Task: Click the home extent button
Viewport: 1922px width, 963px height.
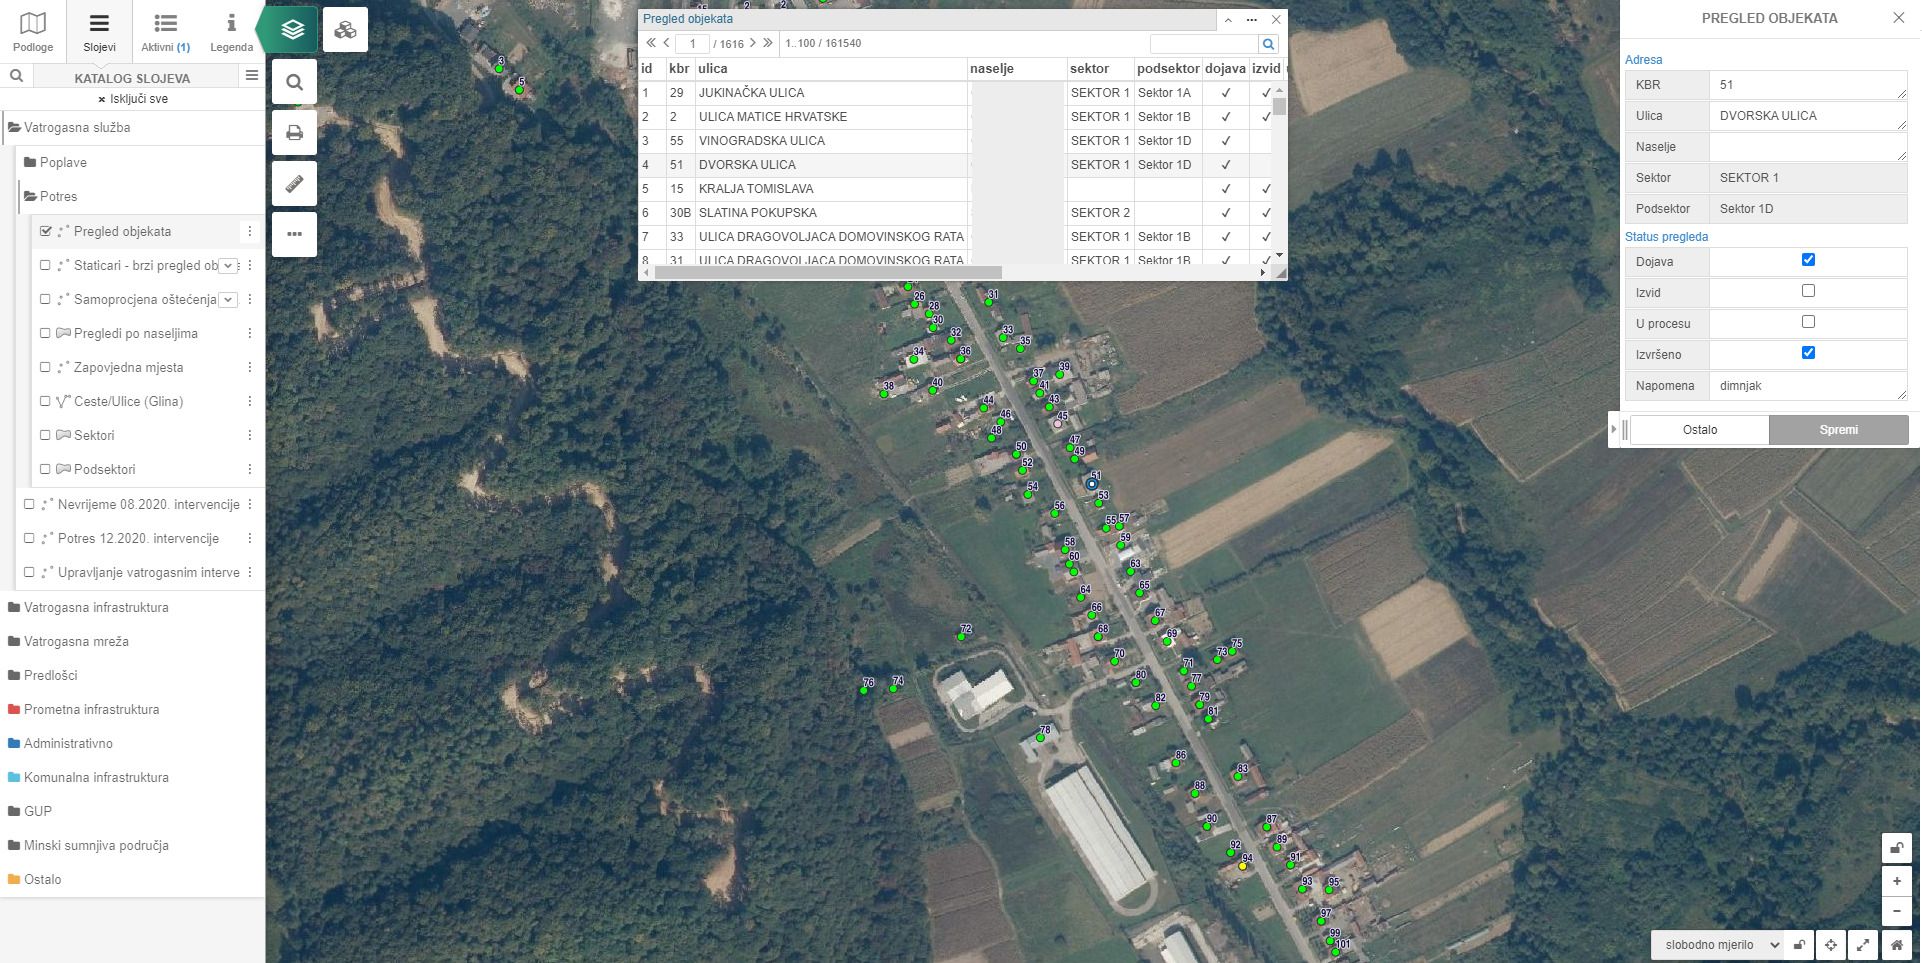Action: coord(1897,945)
